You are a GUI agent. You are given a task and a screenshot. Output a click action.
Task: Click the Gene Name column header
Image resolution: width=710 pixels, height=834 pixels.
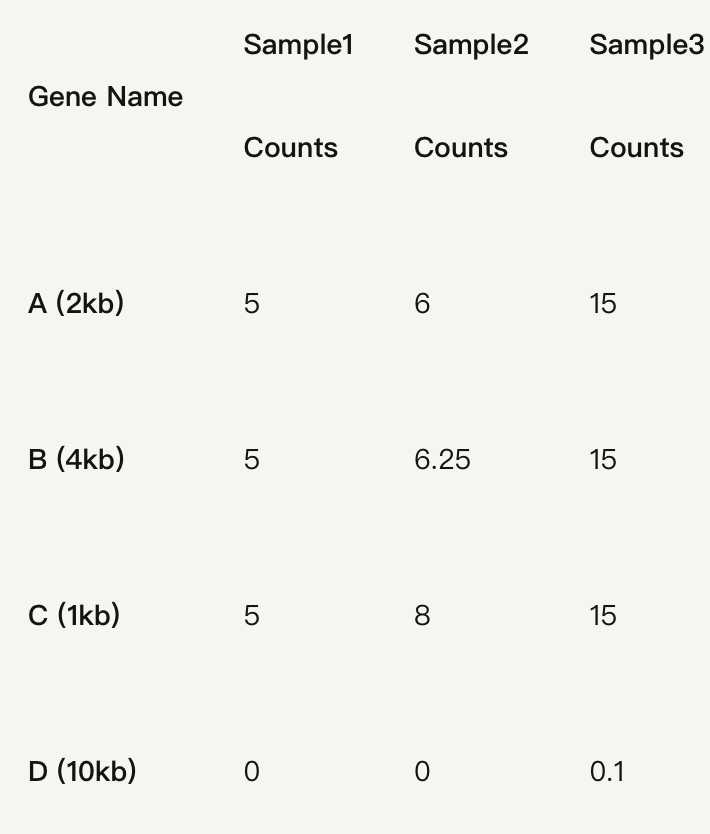coord(105,97)
